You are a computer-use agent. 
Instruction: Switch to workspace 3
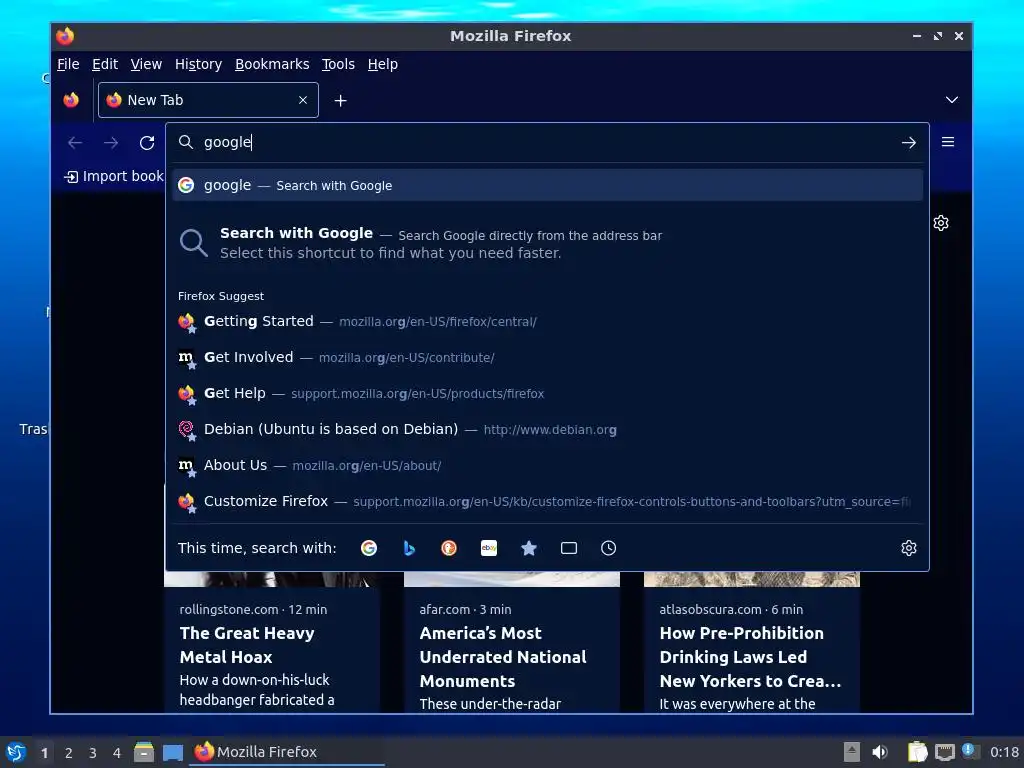click(x=93, y=753)
